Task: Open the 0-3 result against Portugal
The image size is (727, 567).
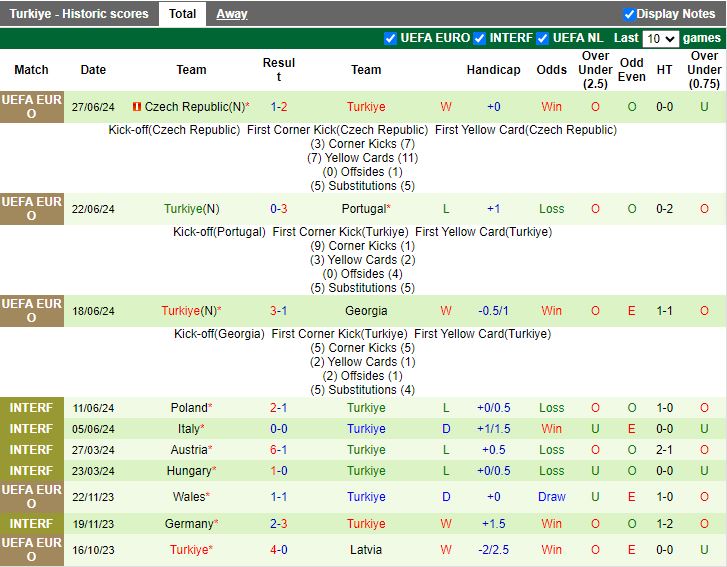Action: pyautogui.click(x=279, y=209)
